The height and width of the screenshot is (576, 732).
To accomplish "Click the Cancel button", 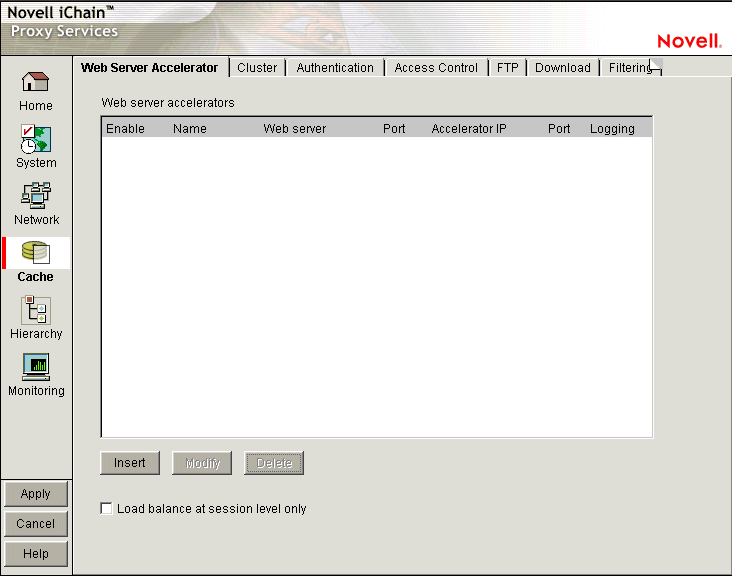I will click(x=35, y=524).
